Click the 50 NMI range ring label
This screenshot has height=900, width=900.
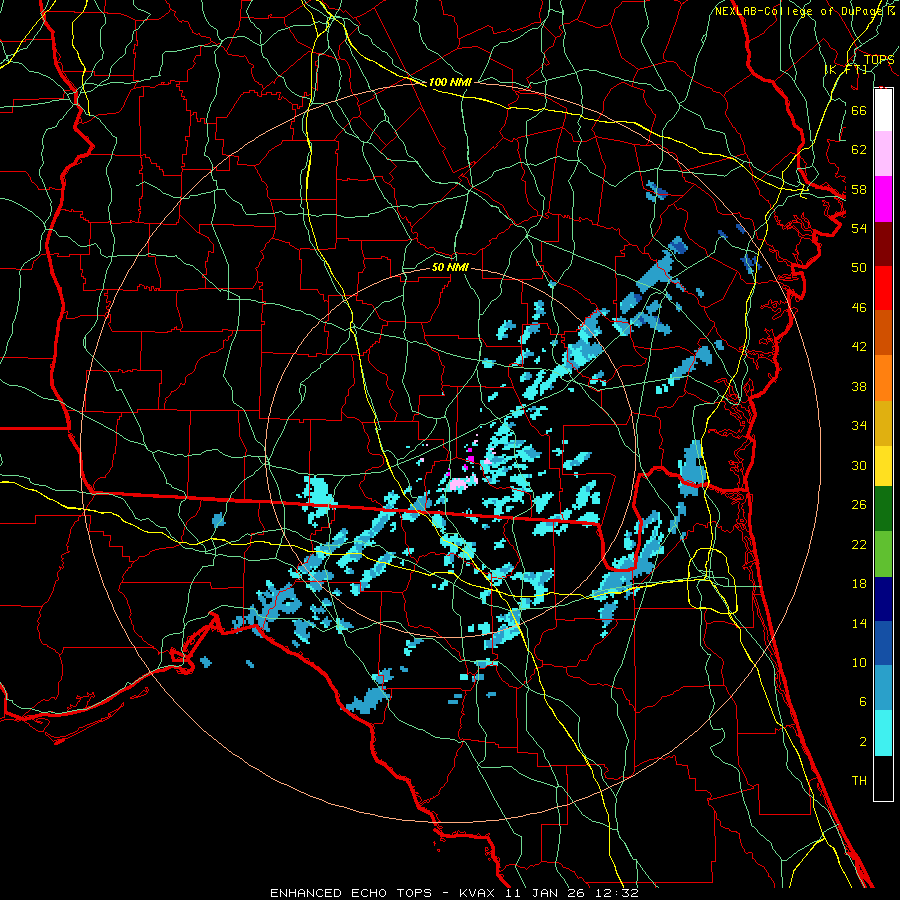point(450,268)
